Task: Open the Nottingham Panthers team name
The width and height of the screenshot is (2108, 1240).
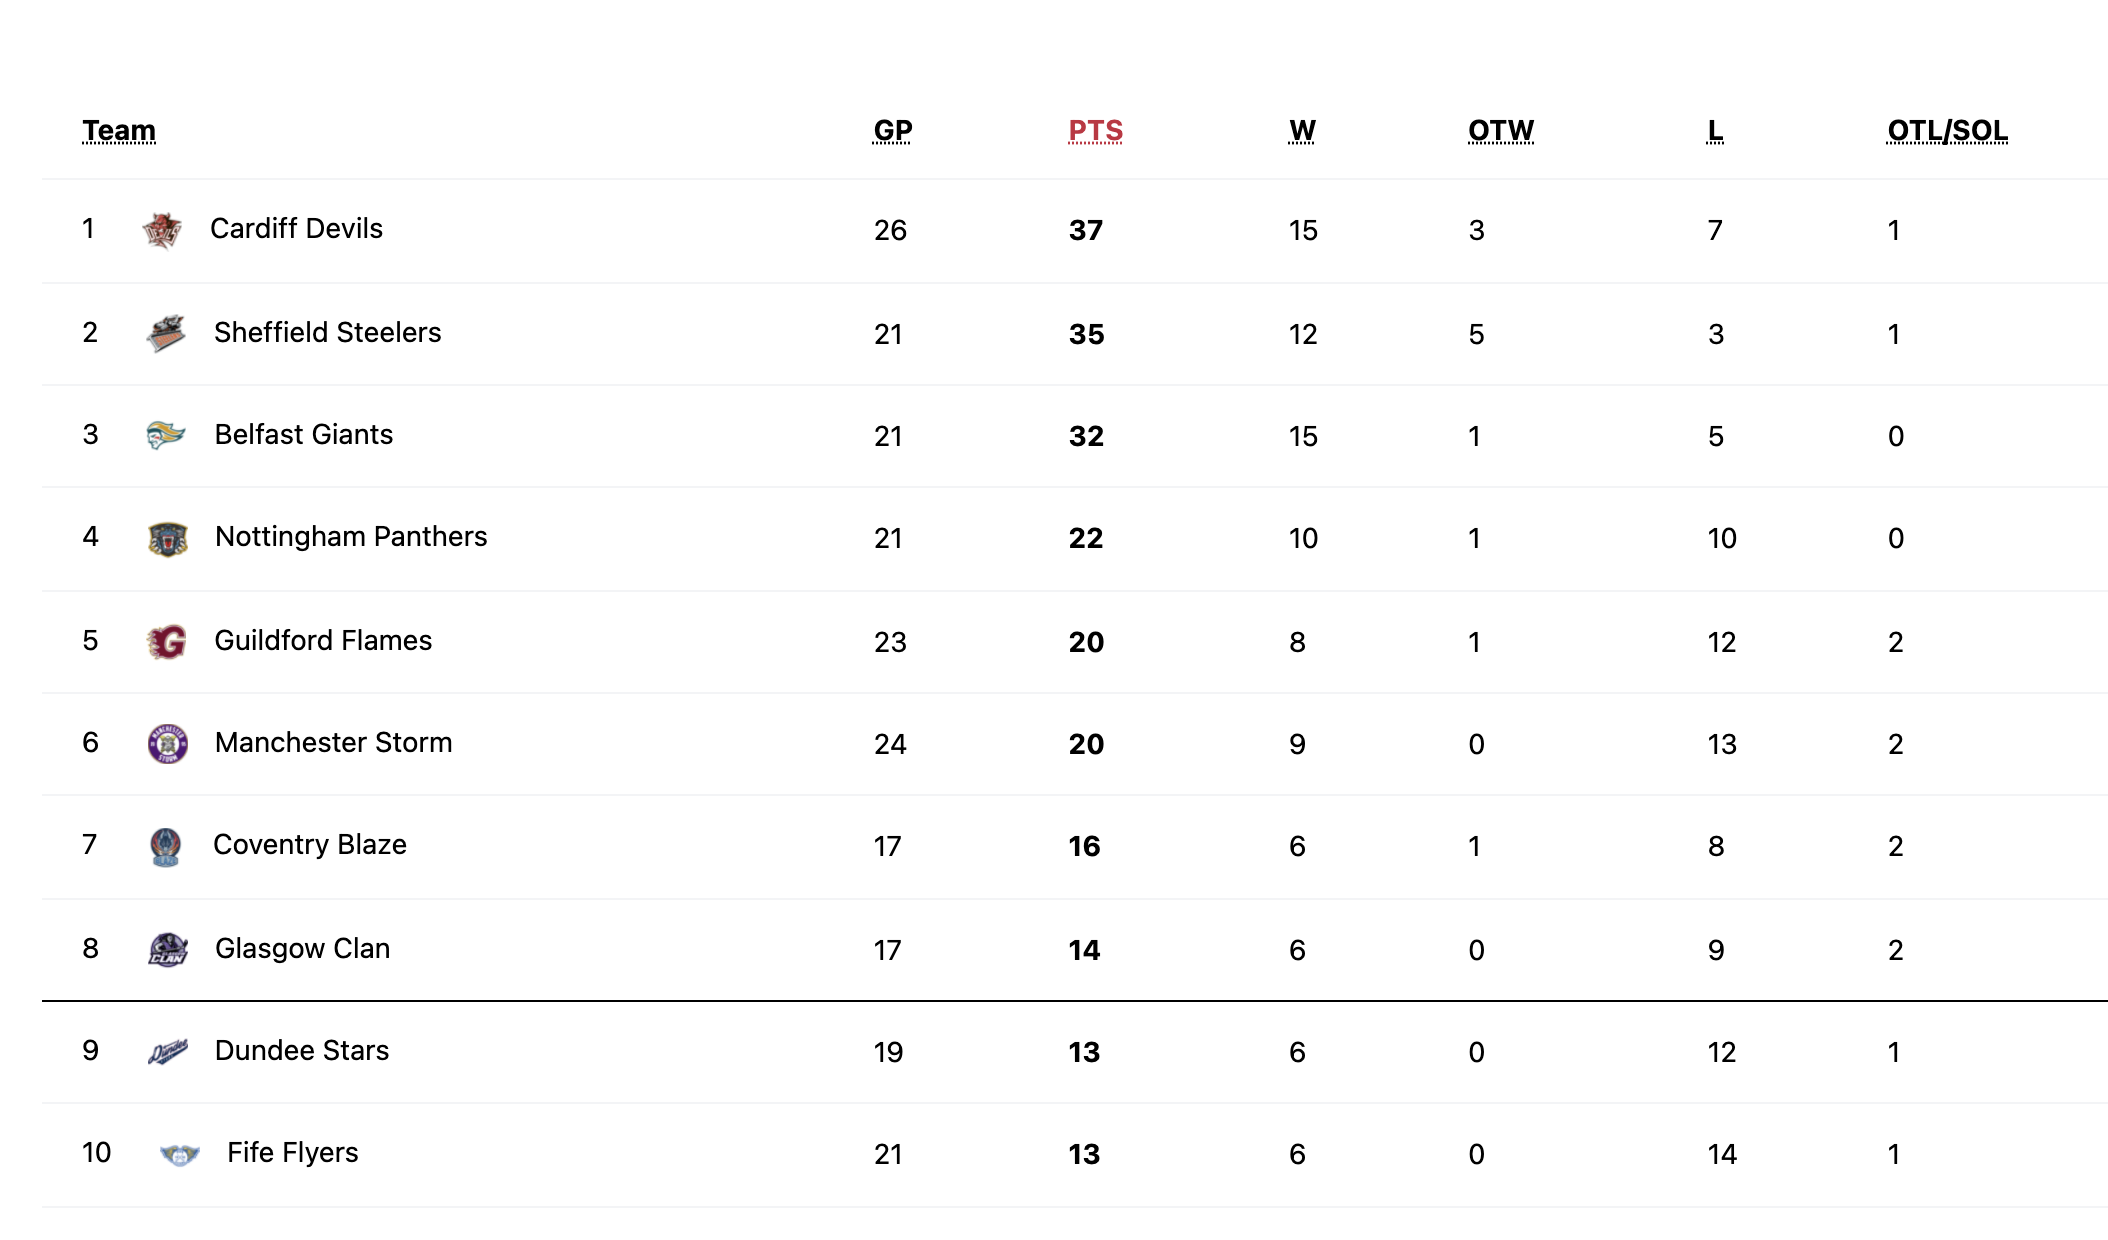Action: [x=351, y=537]
